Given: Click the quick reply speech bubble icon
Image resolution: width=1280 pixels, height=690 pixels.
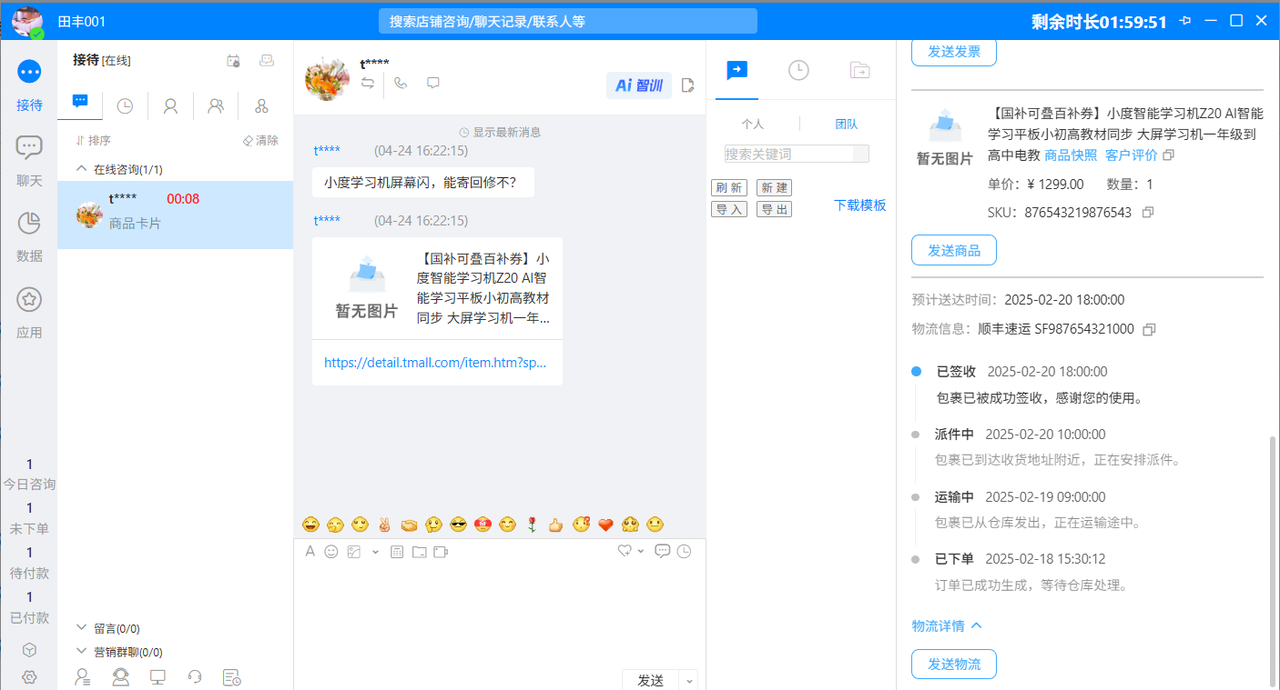Looking at the screenshot, I should [x=662, y=550].
